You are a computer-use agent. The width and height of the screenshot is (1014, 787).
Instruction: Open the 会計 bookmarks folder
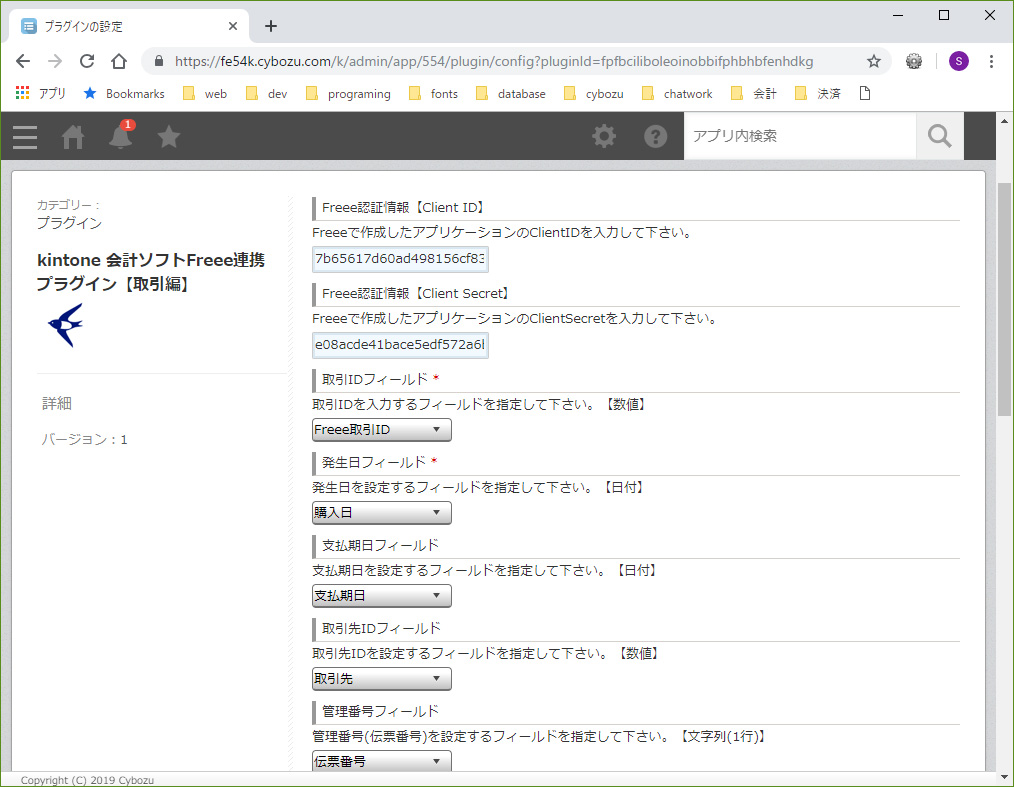coord(753,94)
